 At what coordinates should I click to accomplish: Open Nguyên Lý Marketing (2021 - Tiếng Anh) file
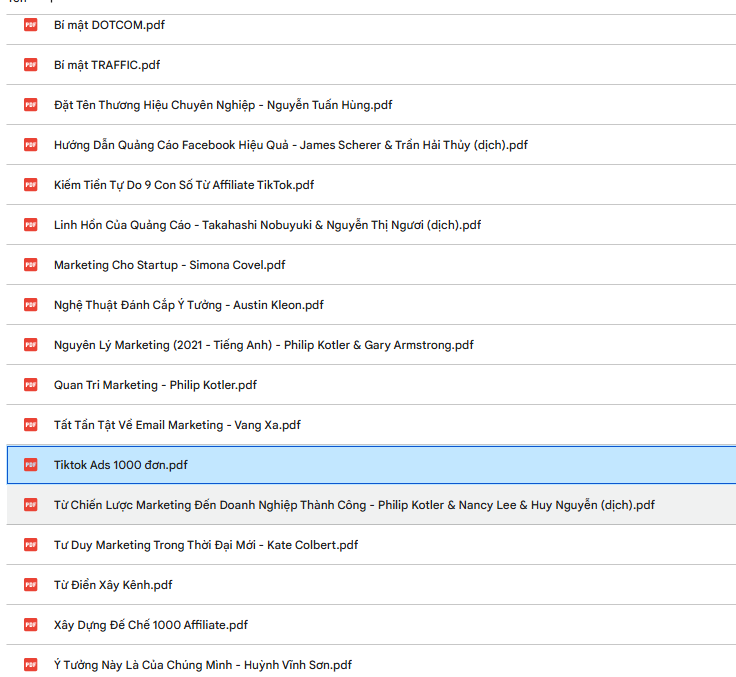(x=263, y=345)
